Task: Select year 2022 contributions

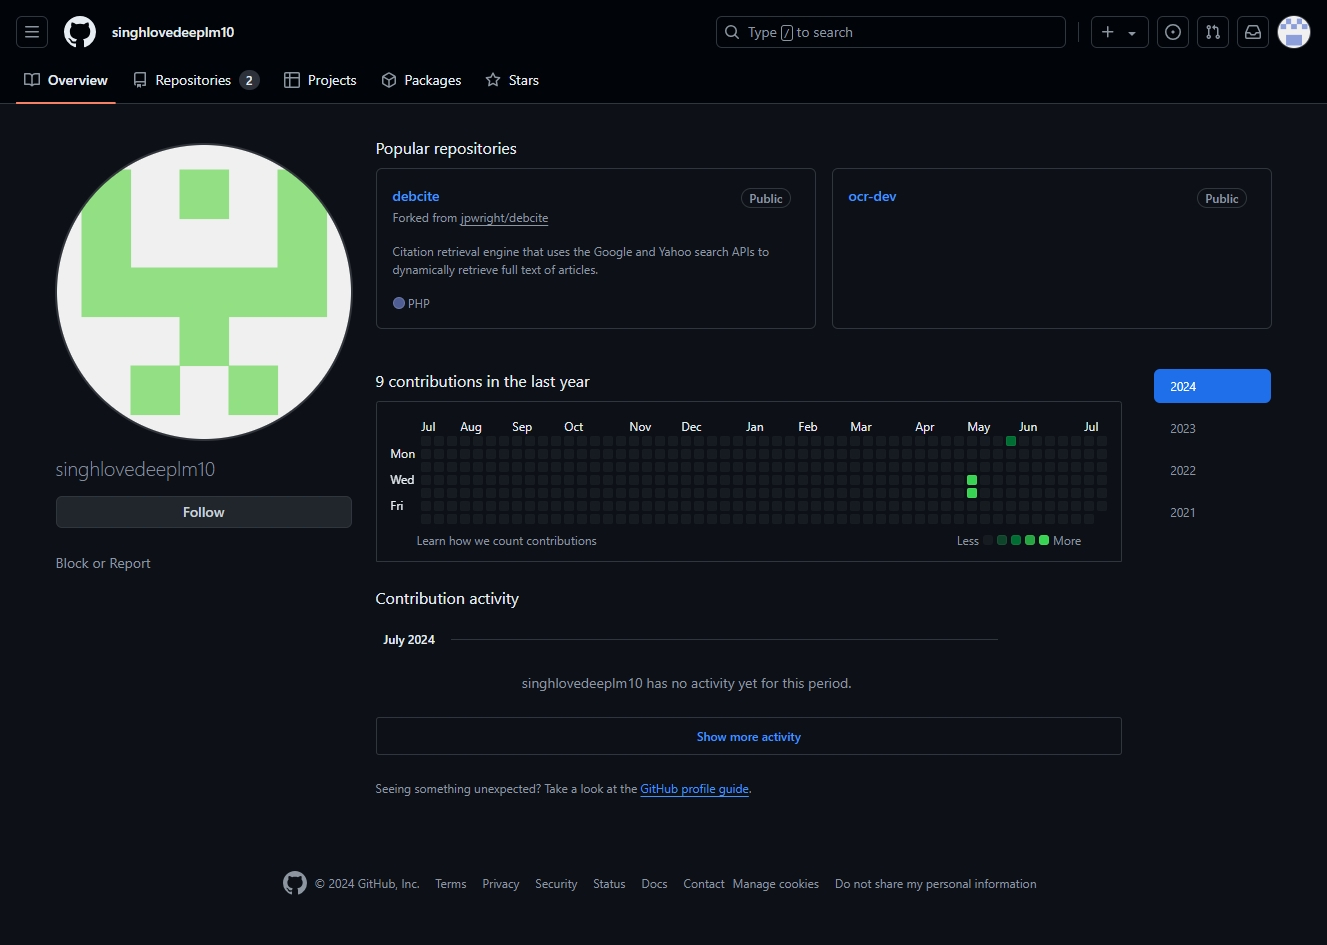Action: point(1212,470)
